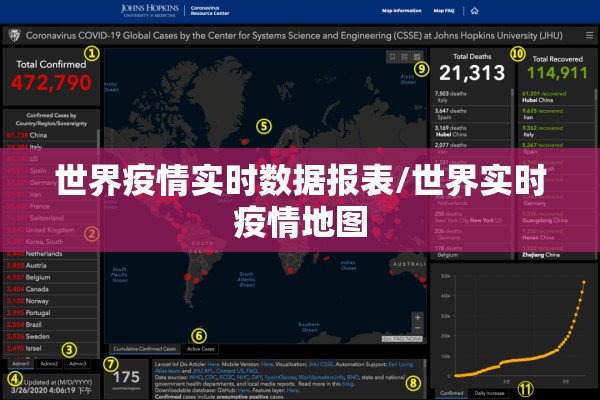Open the Esri Living Atlas team link
This screenshot has height=400, width=600.
point(401,364)
